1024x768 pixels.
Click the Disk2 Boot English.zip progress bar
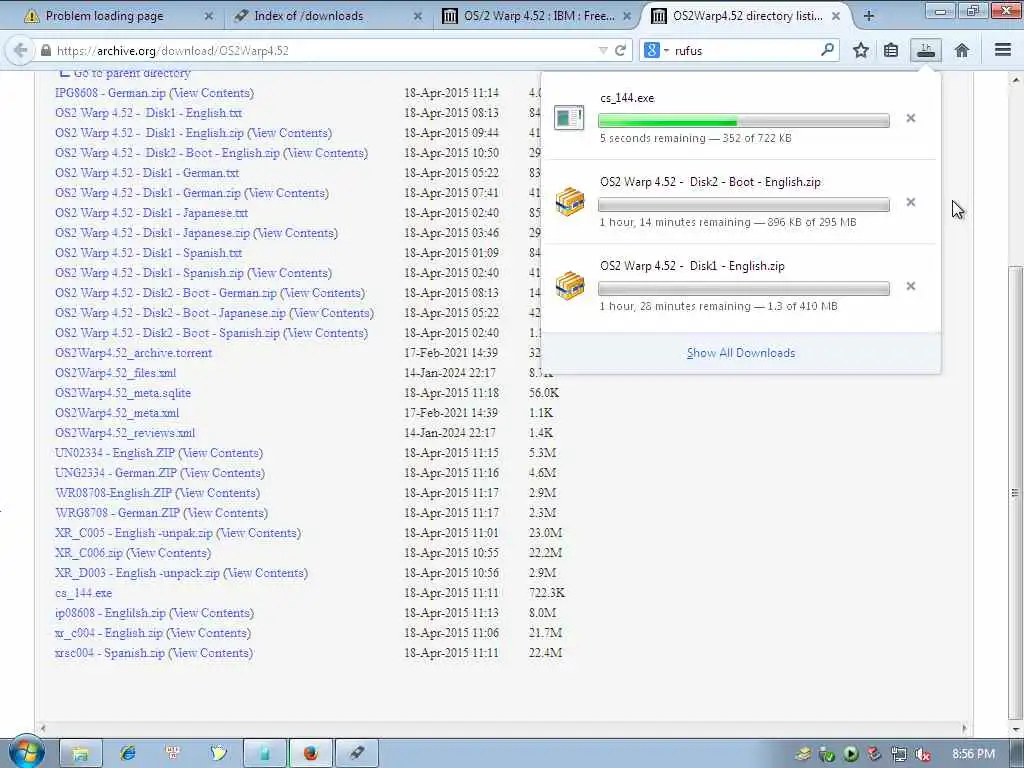tap(744, 204)
